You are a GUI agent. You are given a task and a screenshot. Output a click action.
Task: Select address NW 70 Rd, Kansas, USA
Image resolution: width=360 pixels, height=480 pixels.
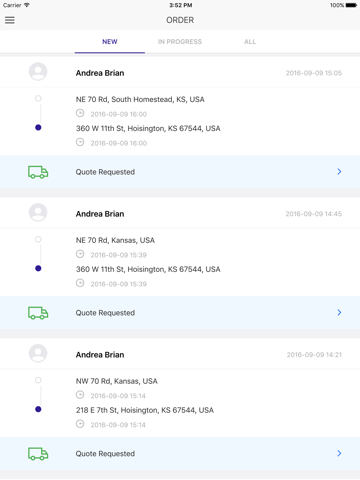pyautogui.click(x=116, y=381)
